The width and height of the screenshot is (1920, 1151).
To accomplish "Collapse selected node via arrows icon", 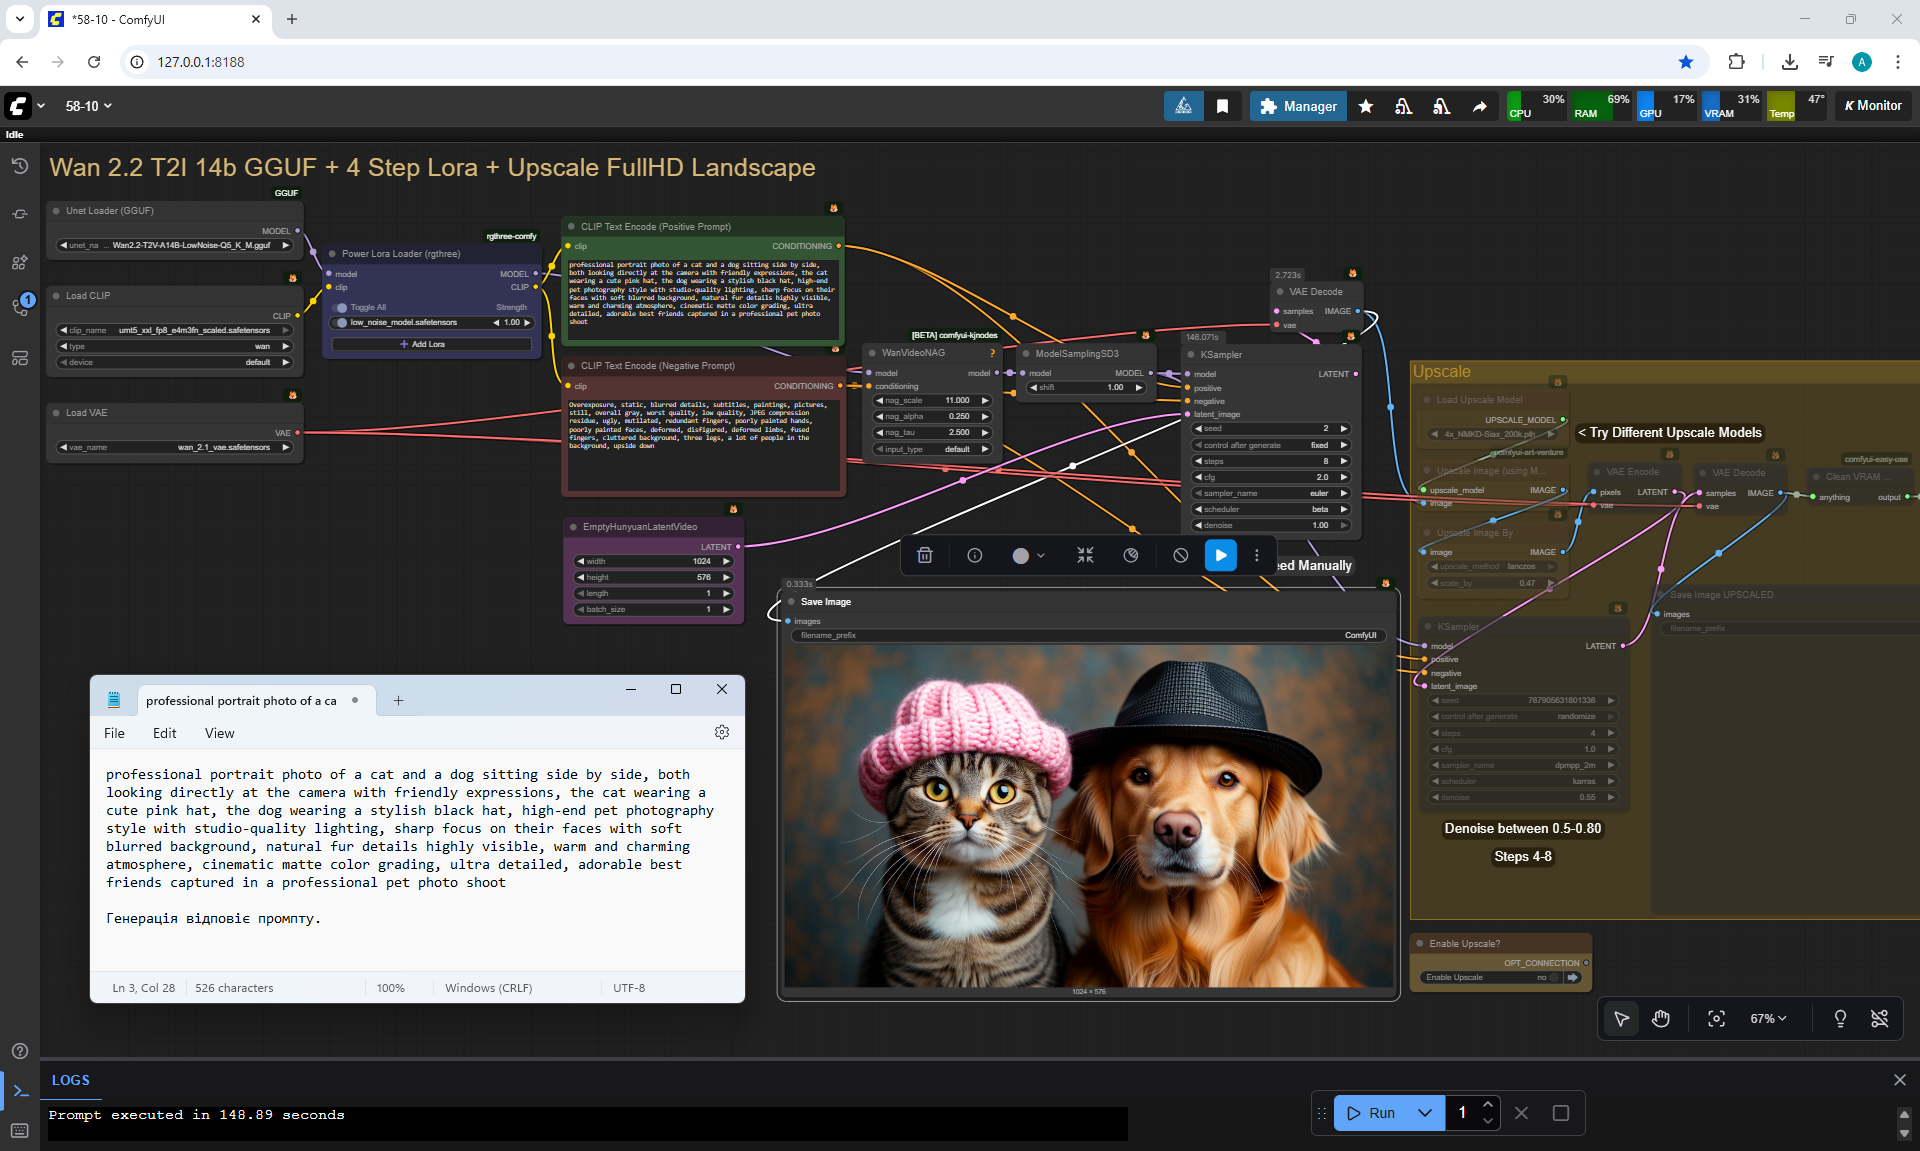I will click(x=1085, y=556).
